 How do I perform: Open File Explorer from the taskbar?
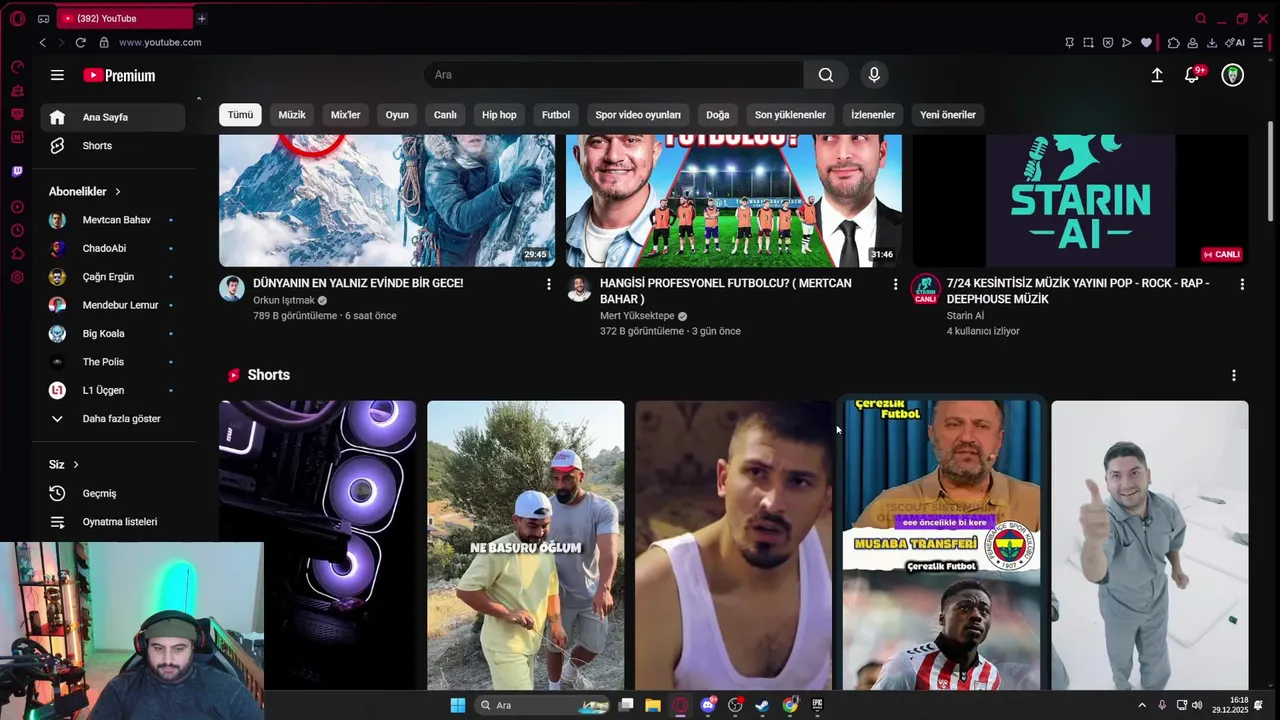coord(653,705)
